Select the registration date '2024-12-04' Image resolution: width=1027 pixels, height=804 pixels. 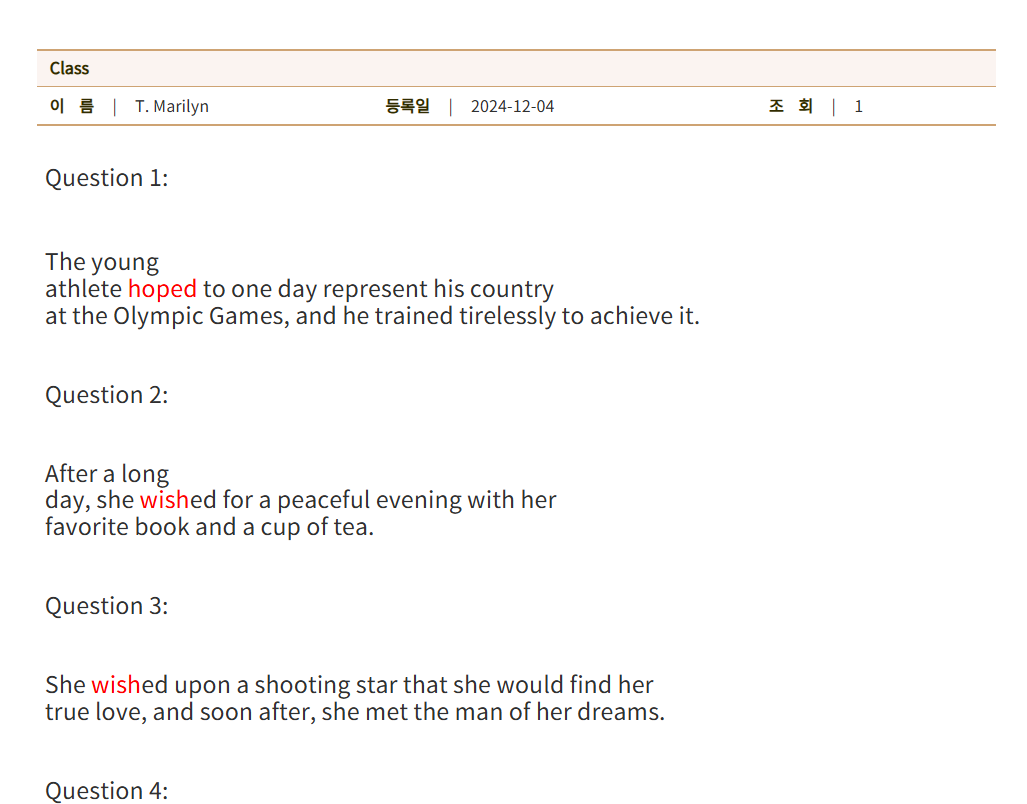(x=512, y=106)
